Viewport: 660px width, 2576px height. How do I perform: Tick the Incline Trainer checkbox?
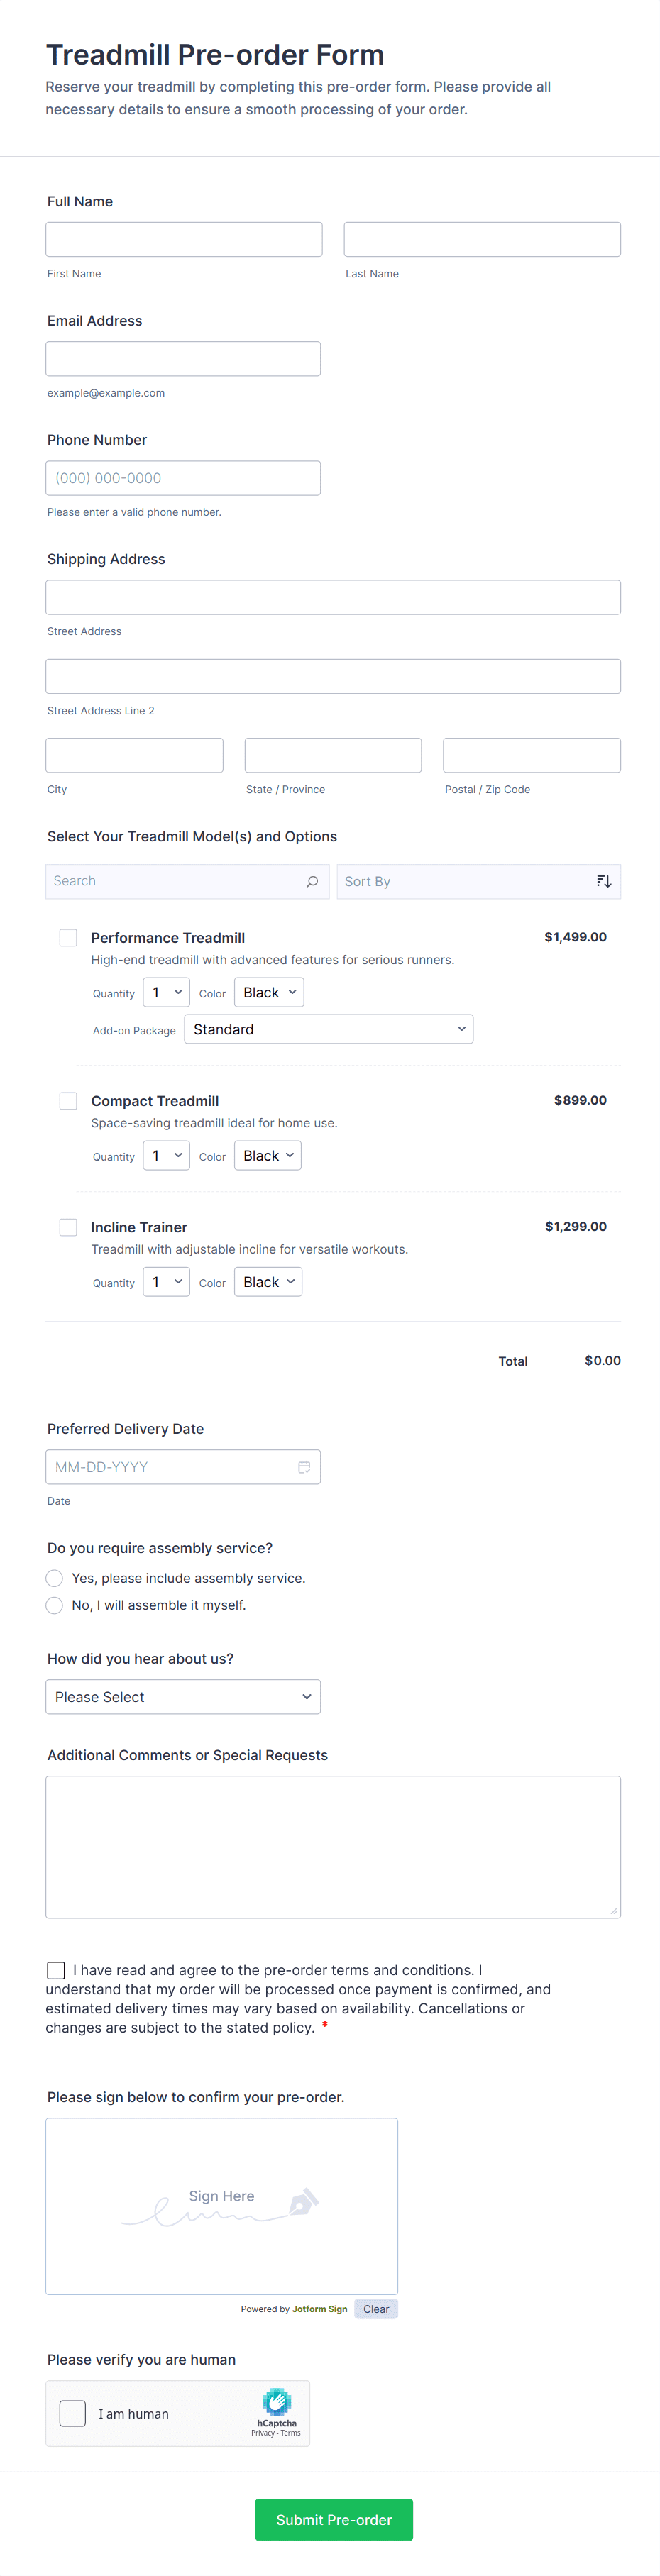click(x=68, y=1227)
